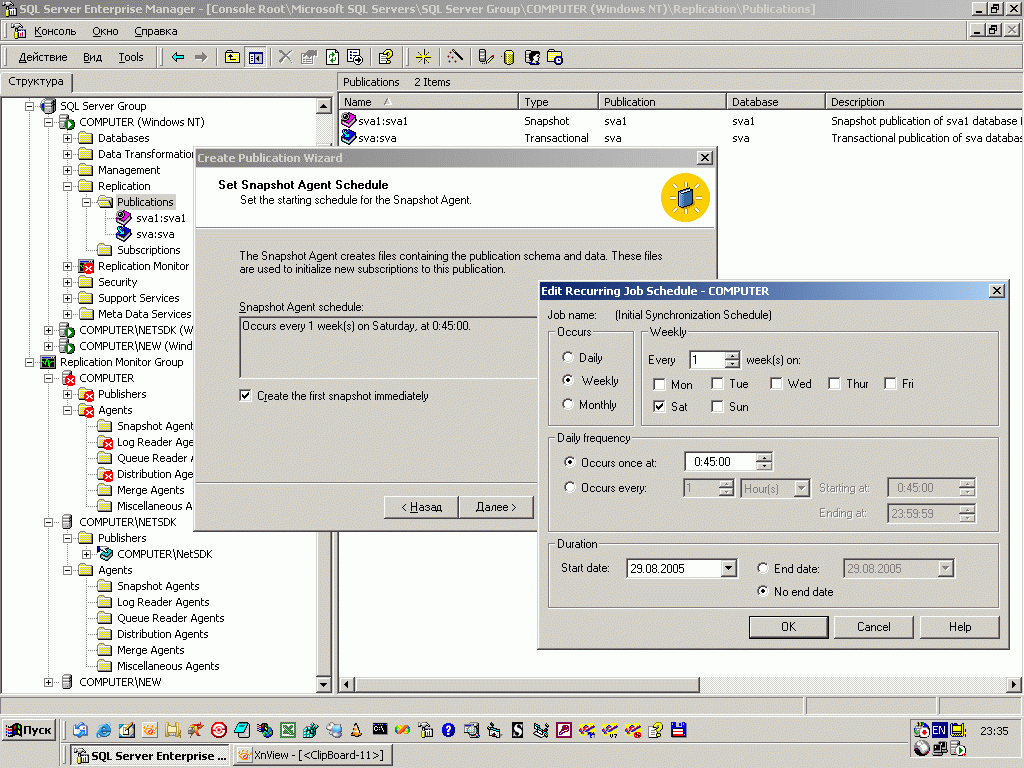Image resolution: width=1024 pixels, height=768 pixels.
Task: Increase the Every week(s) spinner value
Action: coord(732,355)
